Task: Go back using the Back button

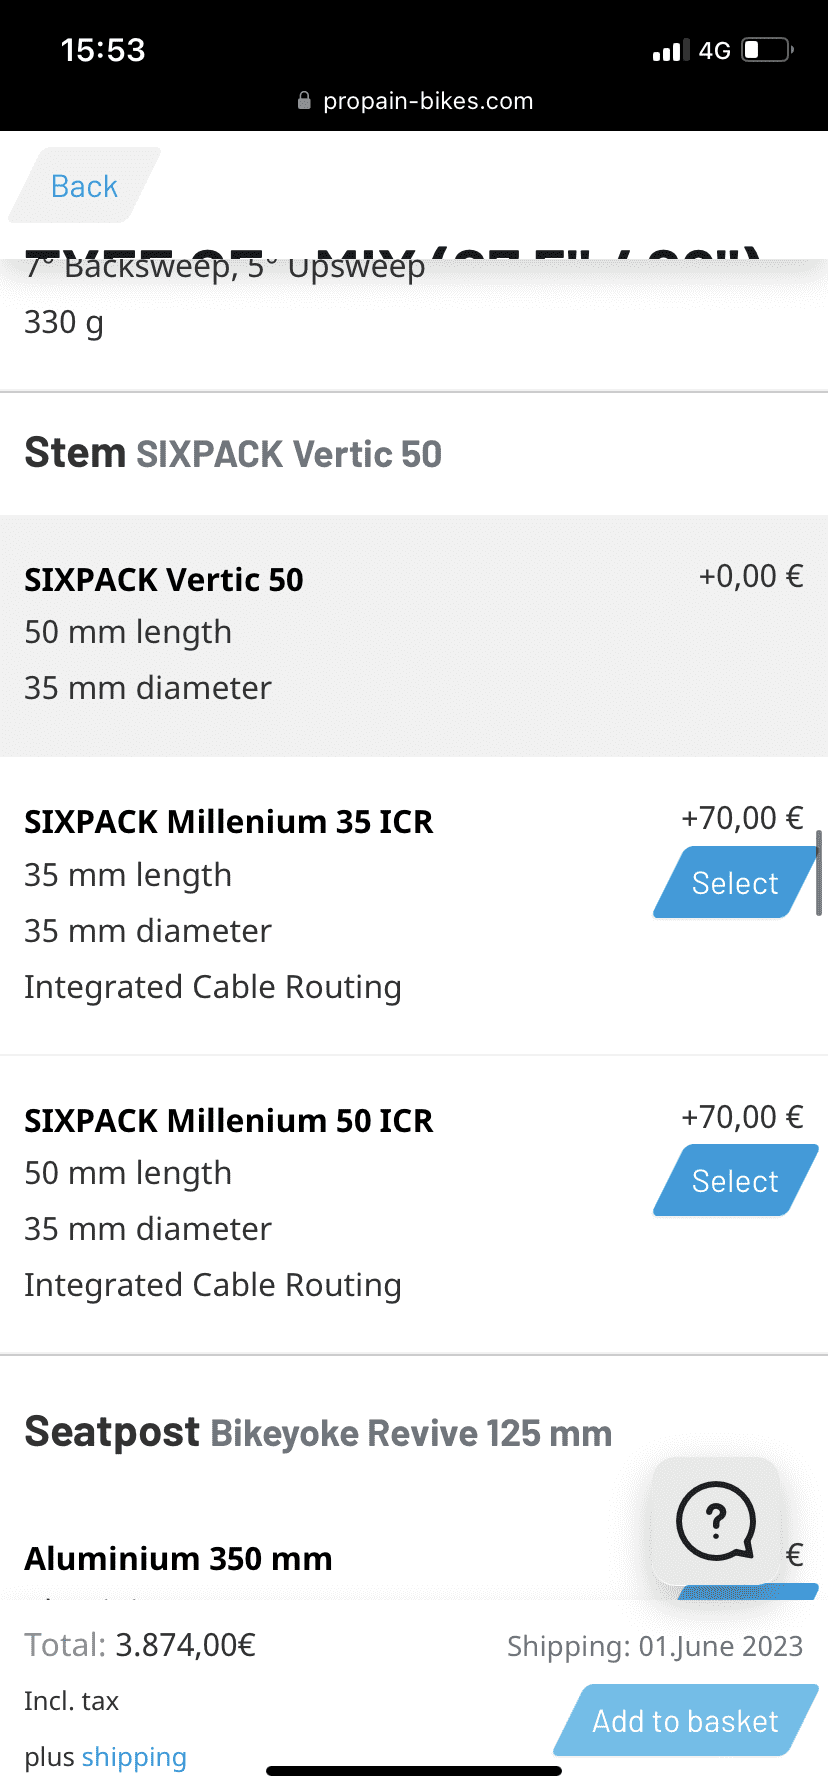Action: coord(84,186)
